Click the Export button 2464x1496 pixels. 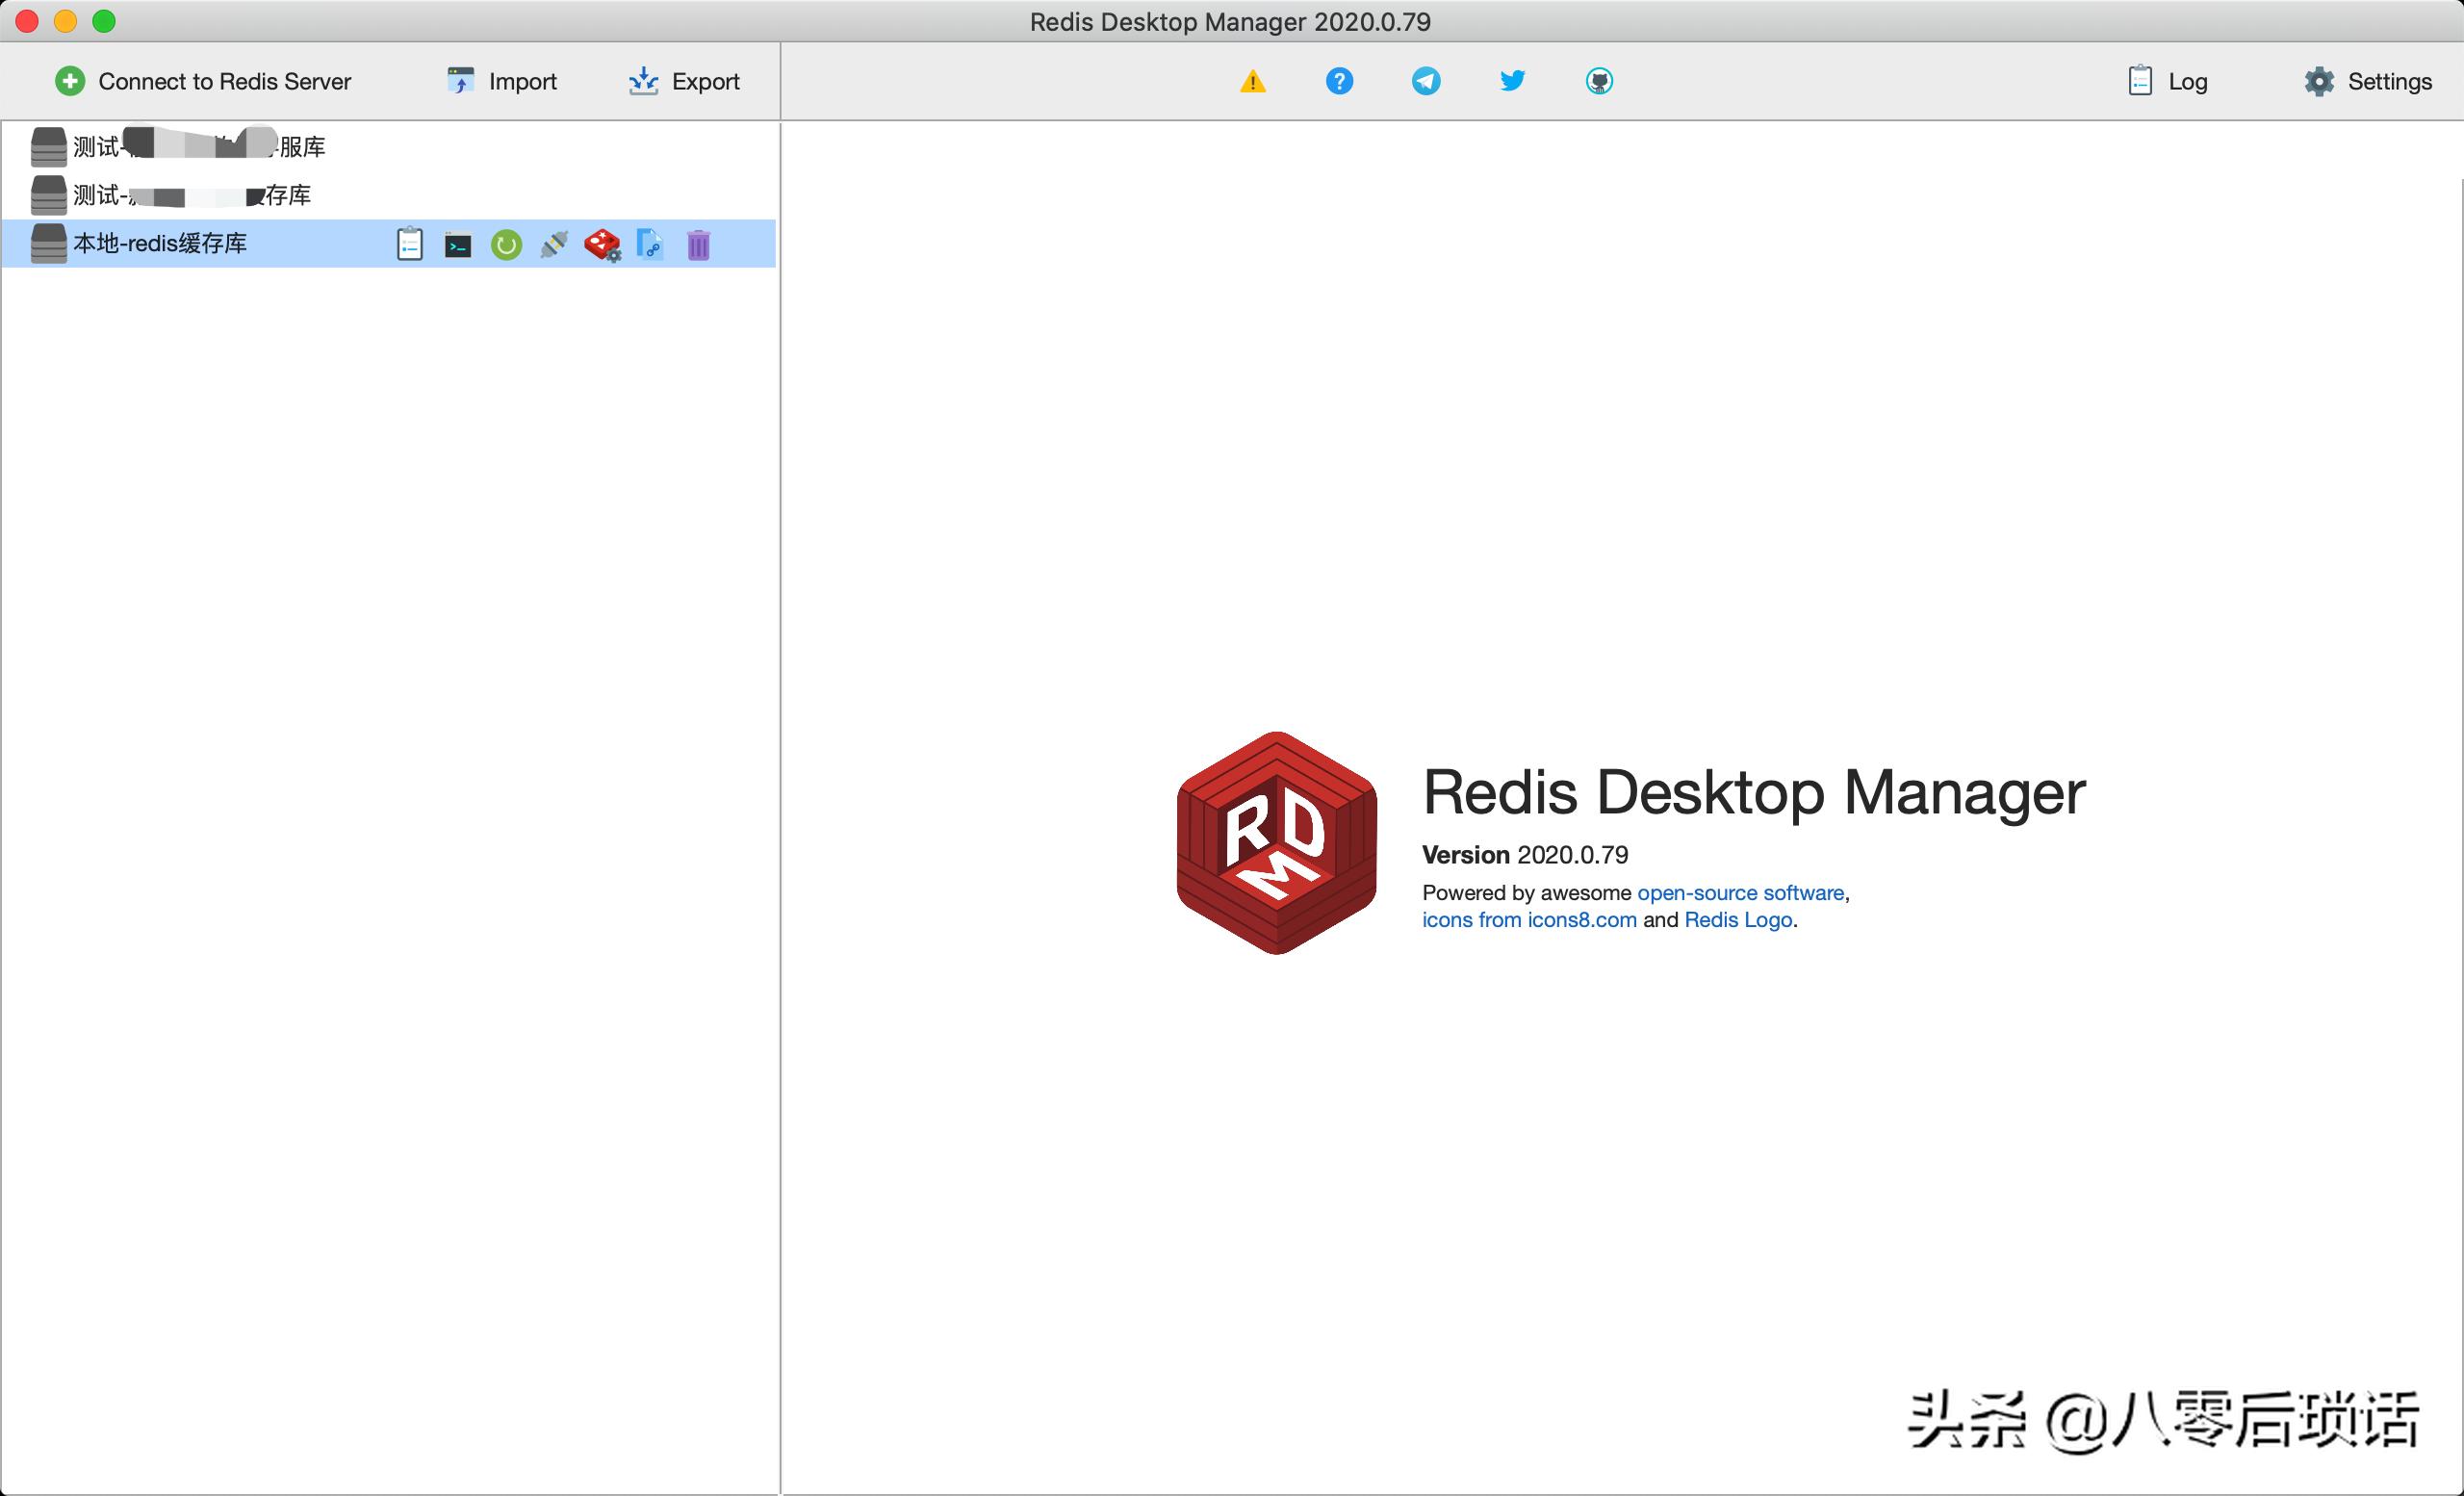pos(684,81)
